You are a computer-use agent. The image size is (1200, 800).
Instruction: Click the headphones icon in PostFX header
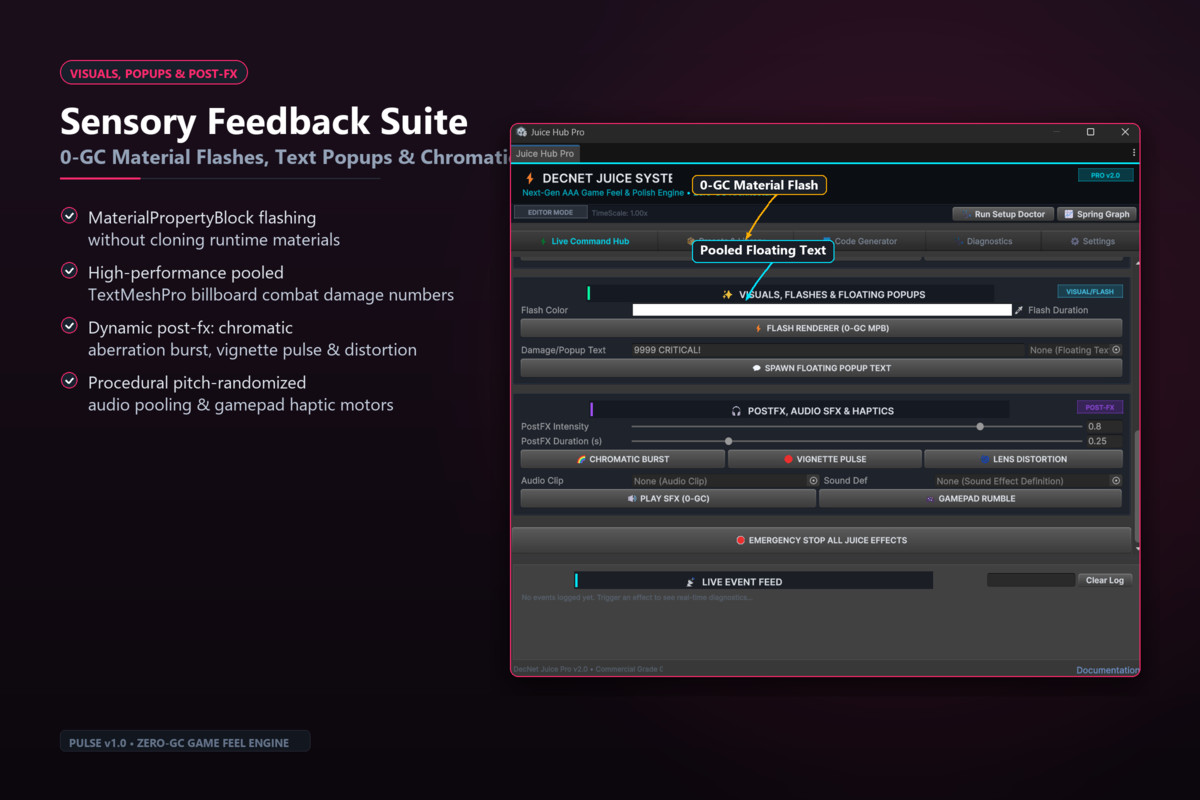point(736,411)
